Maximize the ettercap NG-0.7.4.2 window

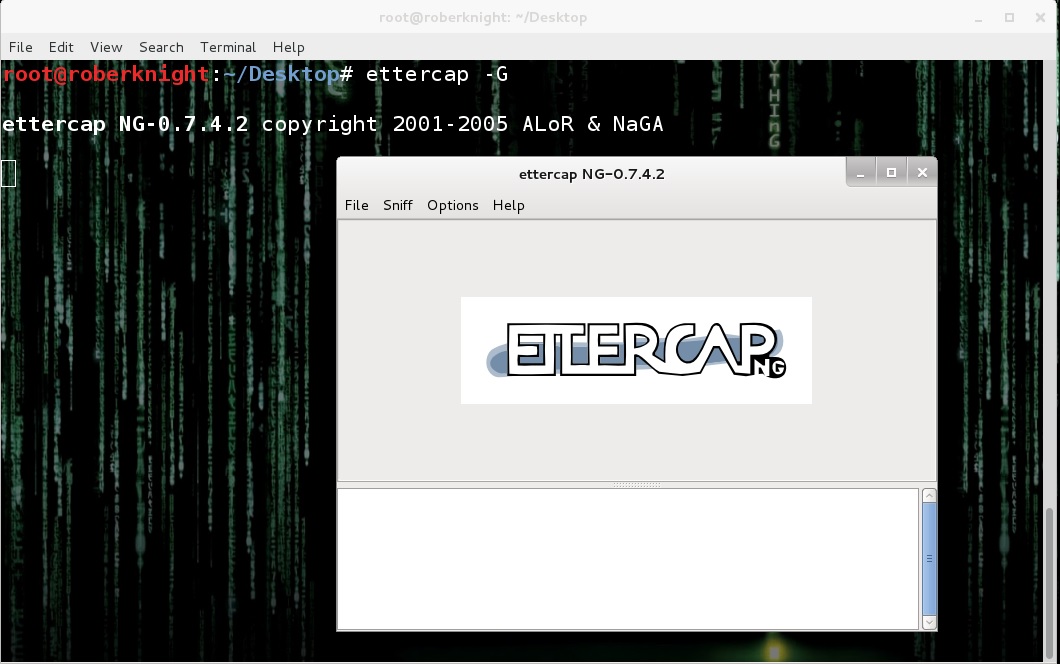(x=891, y=173)
